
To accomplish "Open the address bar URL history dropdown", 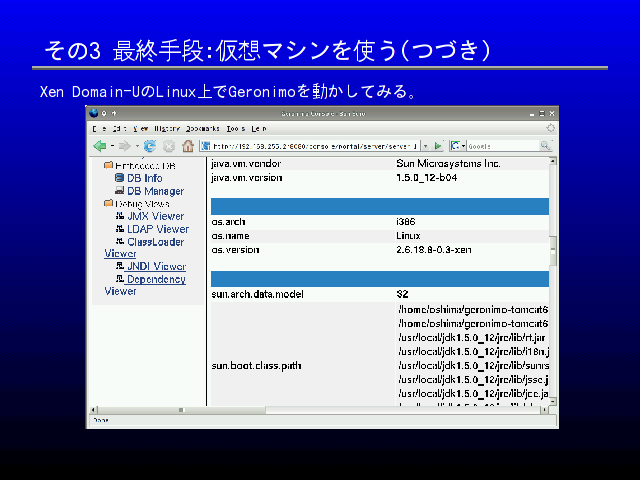I will tap(426, 146).
